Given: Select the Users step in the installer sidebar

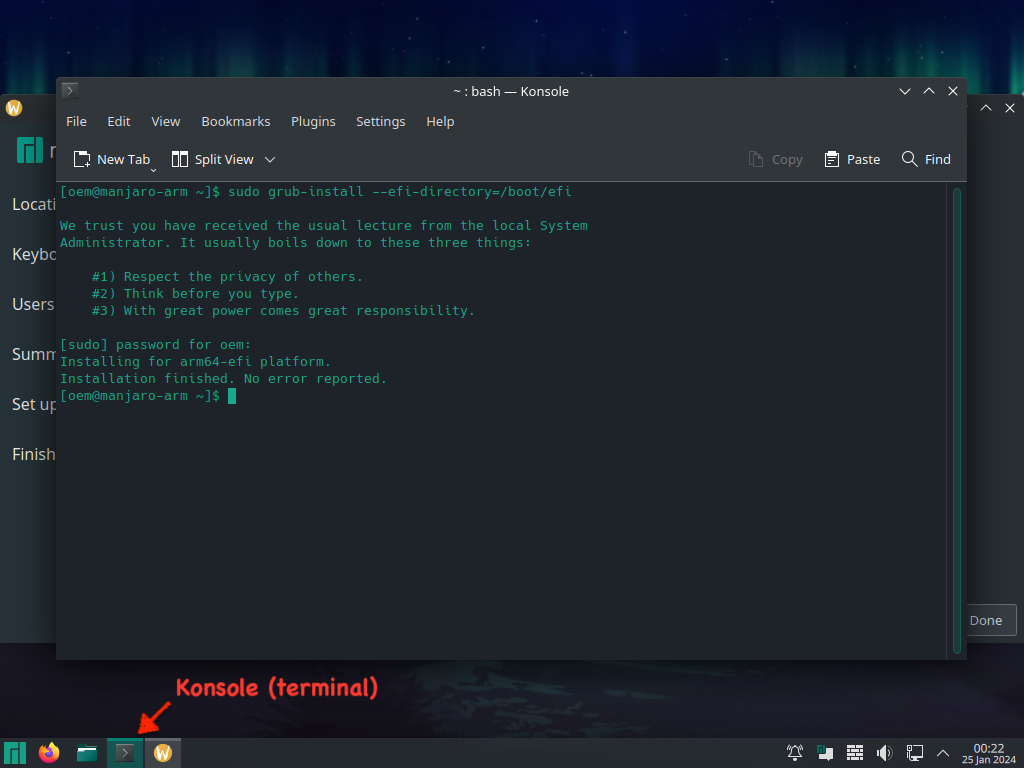Looking at the screenshot, I should point(33,304).
